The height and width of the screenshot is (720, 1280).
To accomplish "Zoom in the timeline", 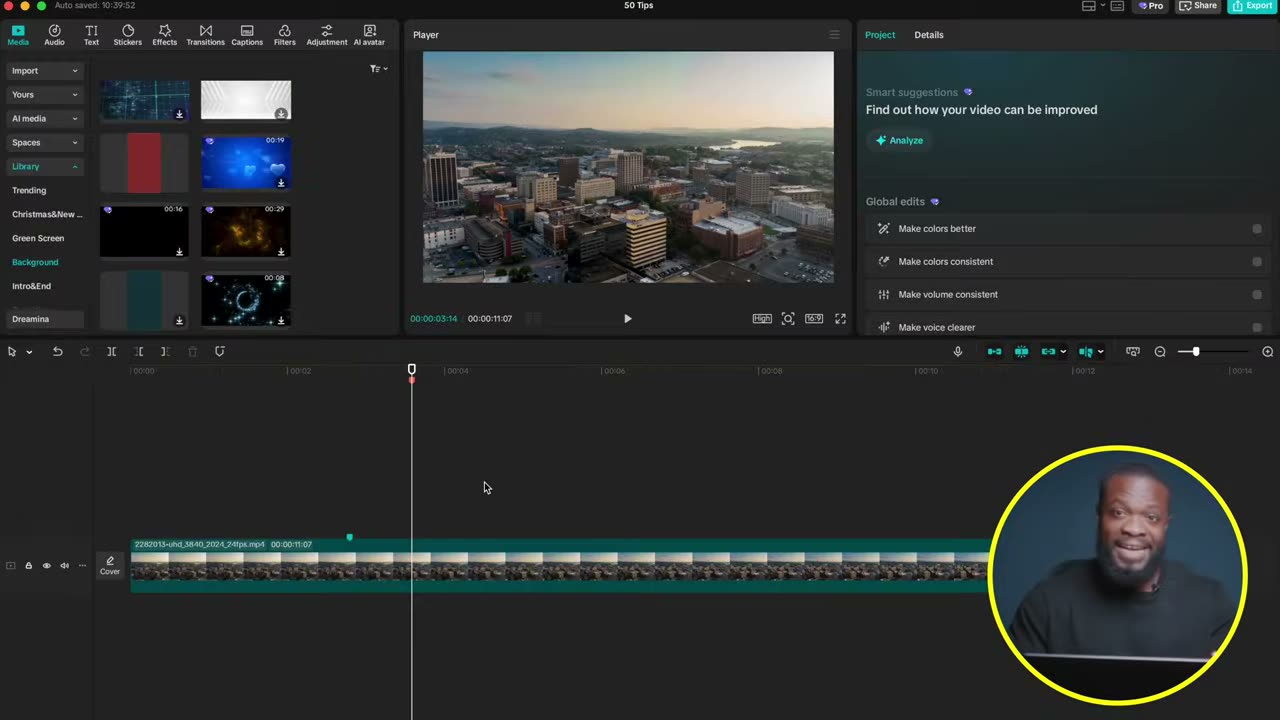I will click(x=1268, y=352).
